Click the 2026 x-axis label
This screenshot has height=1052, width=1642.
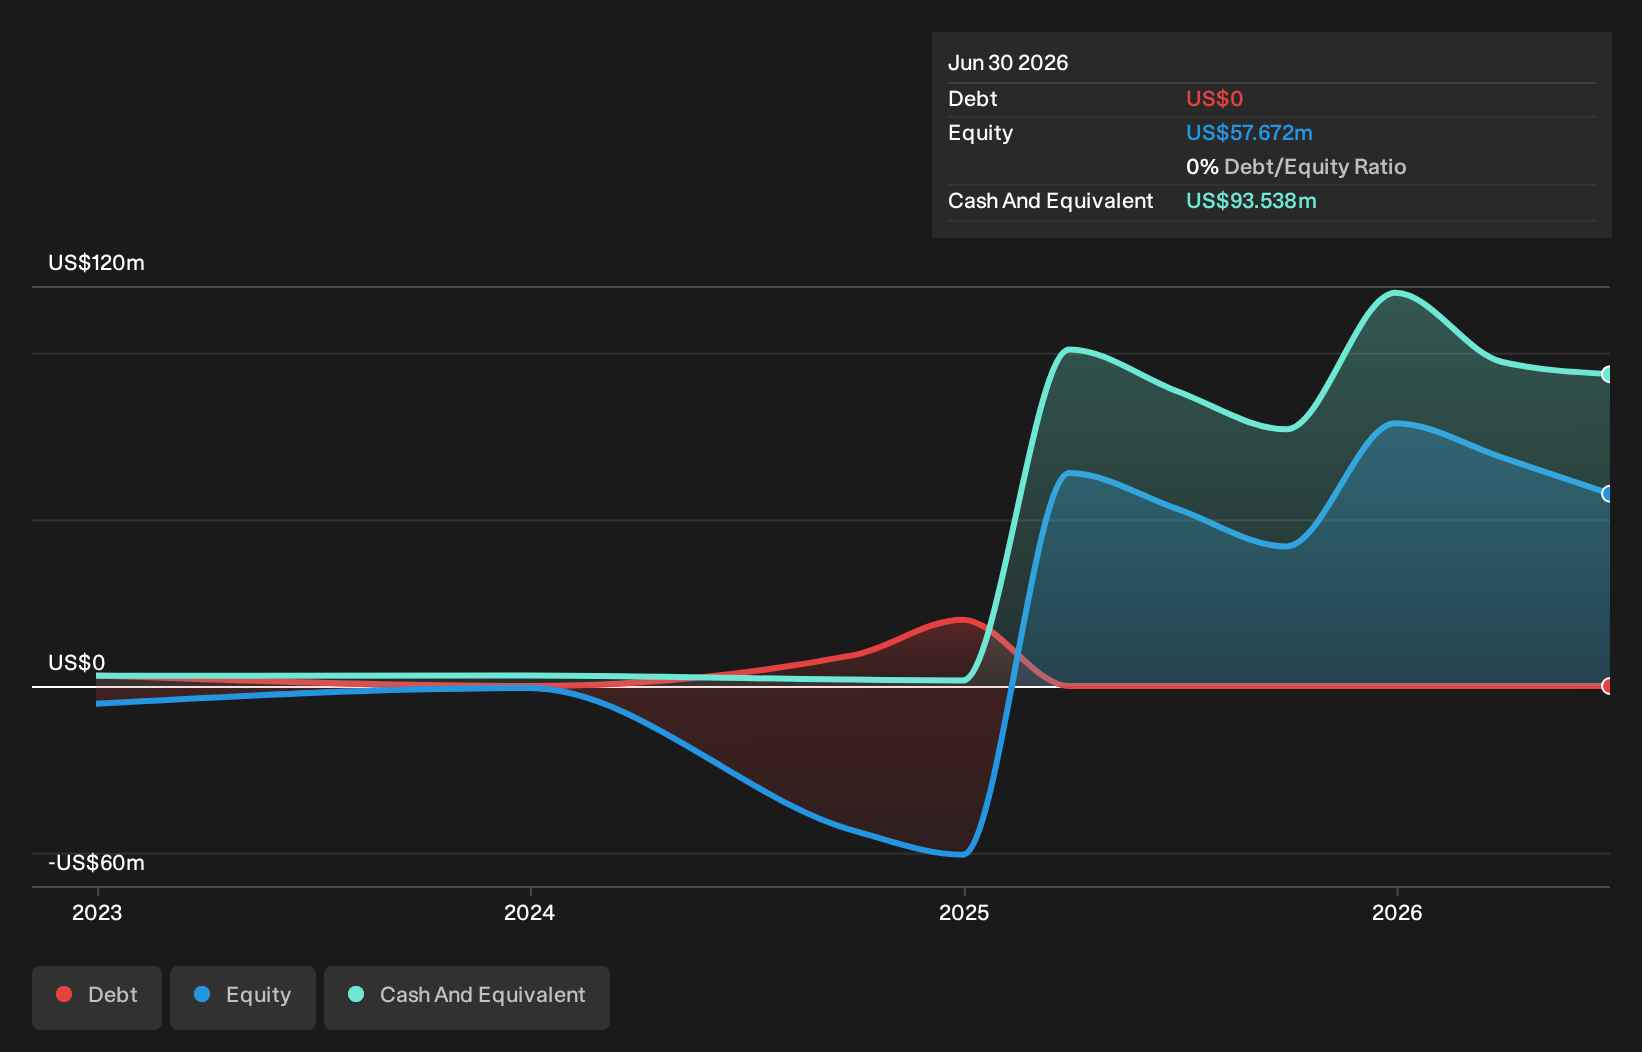[1397, 912]
